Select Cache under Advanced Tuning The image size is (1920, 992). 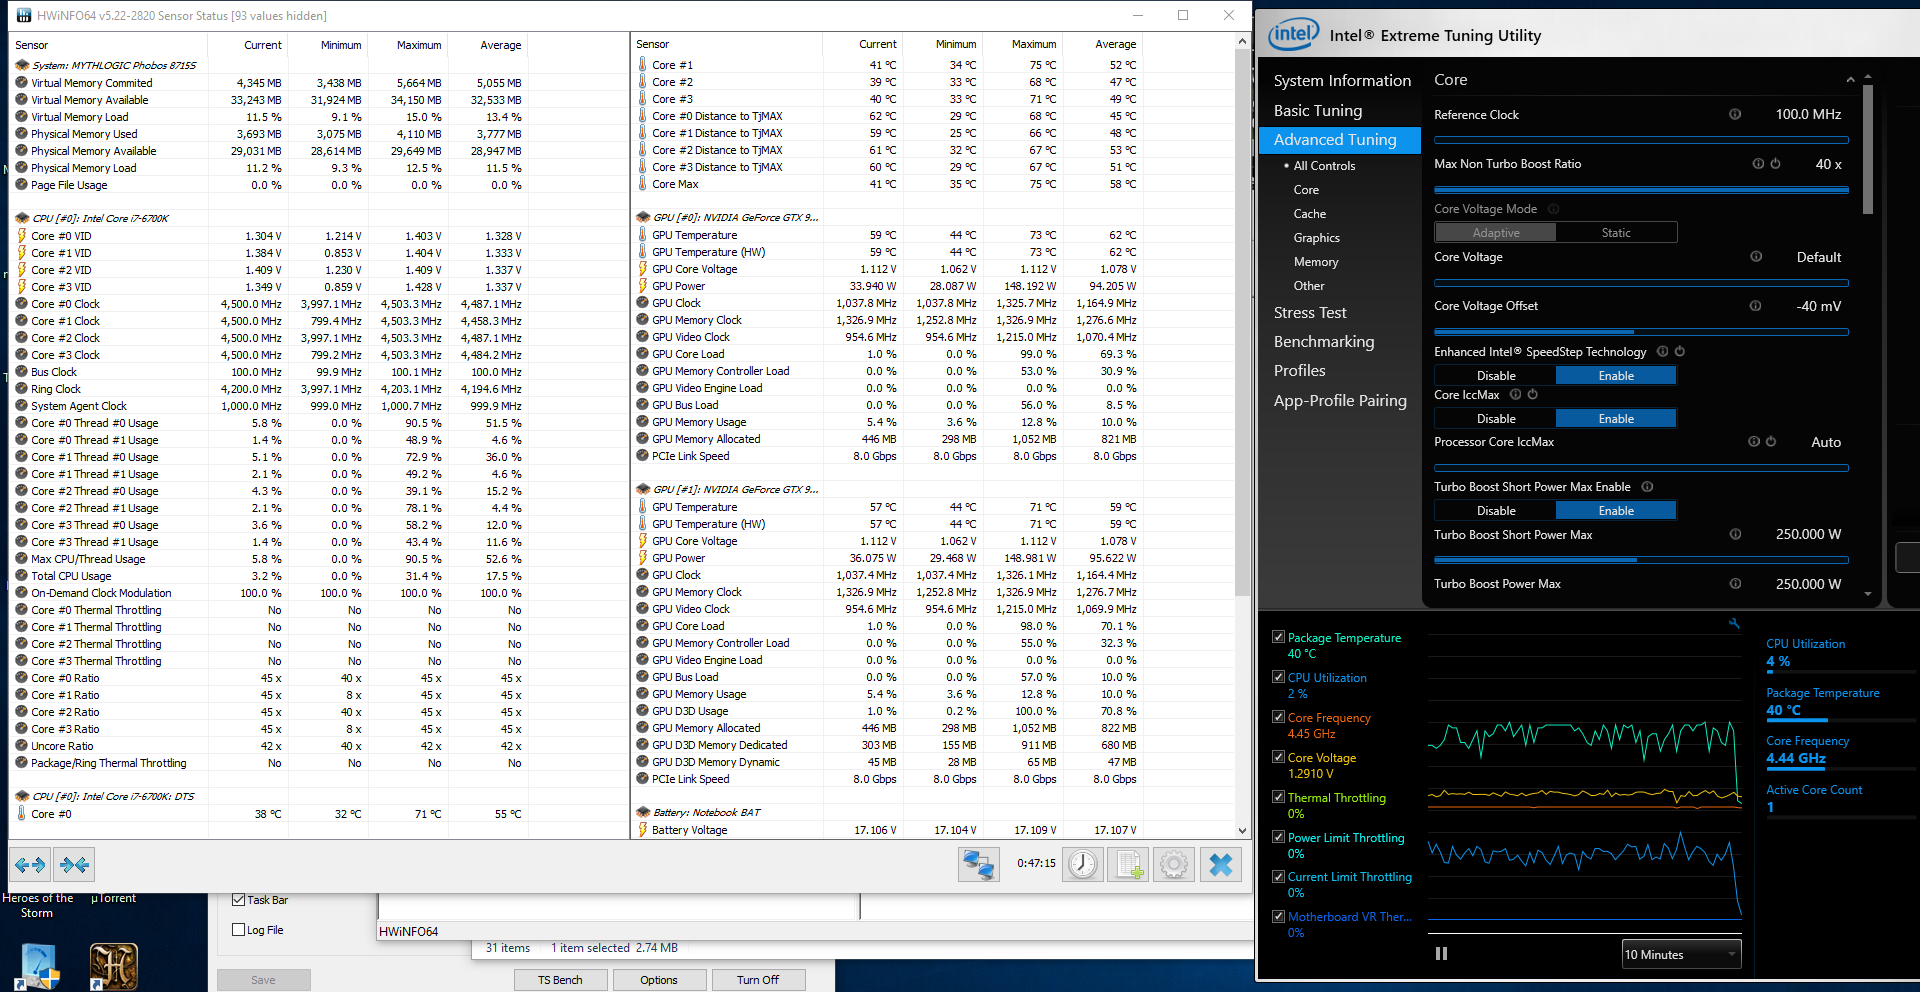pos(1310,214)
